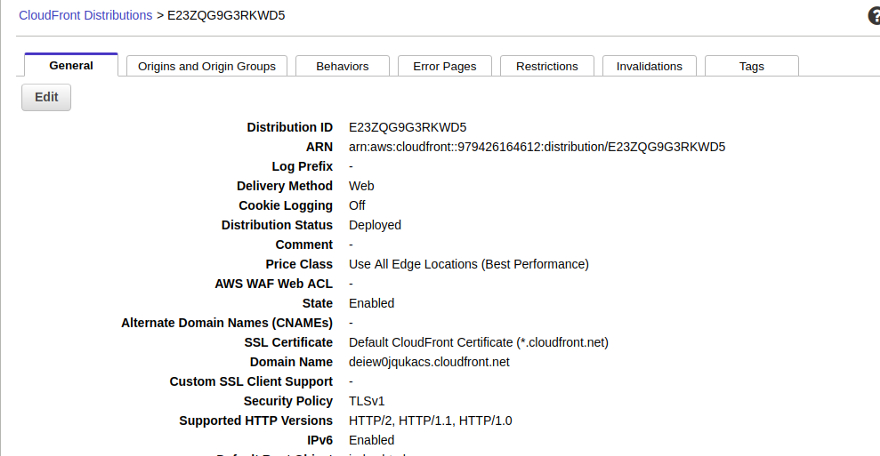Switch to the Error Pages tab
The height and width of the screenshot is (456, 880).
pos(444,67)
